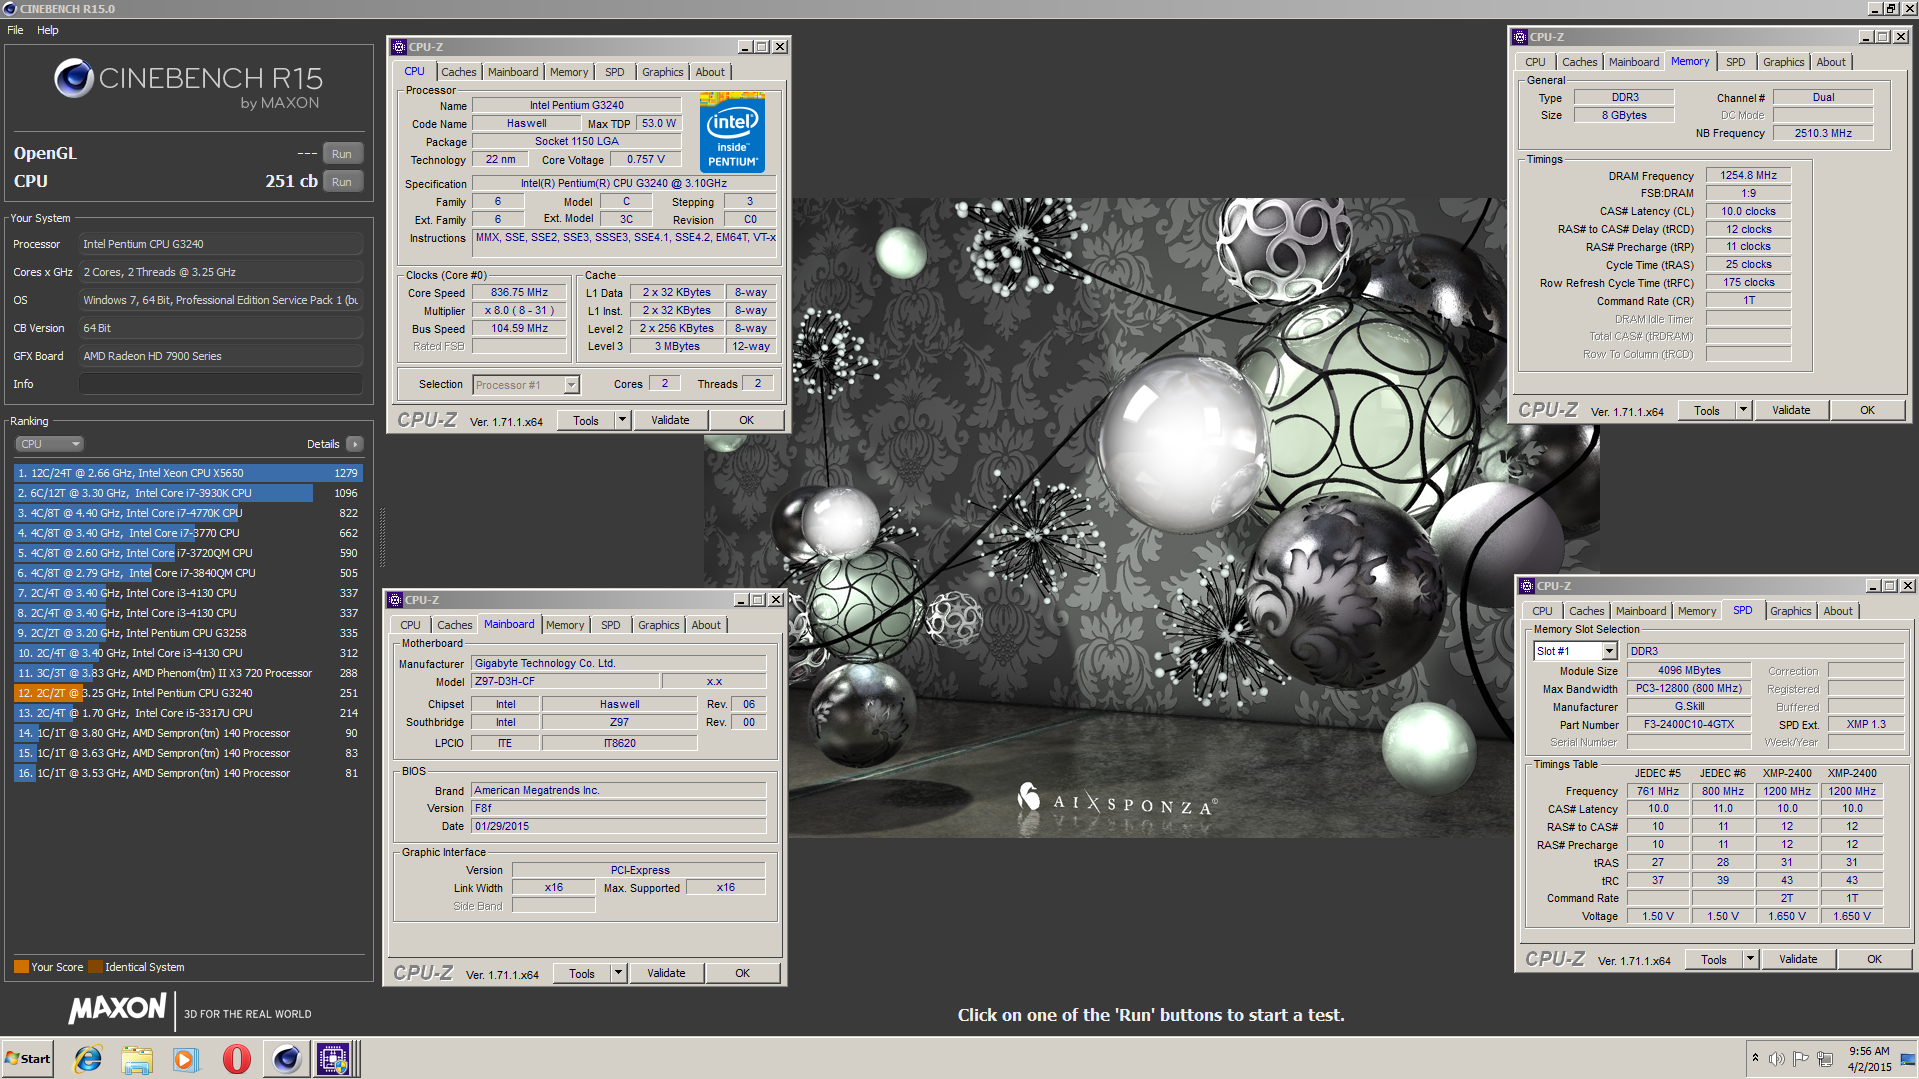Click the taskbar clock showing 9:56 AM
The image size is (1919, 1079).
click(x=1869, y=1059)
